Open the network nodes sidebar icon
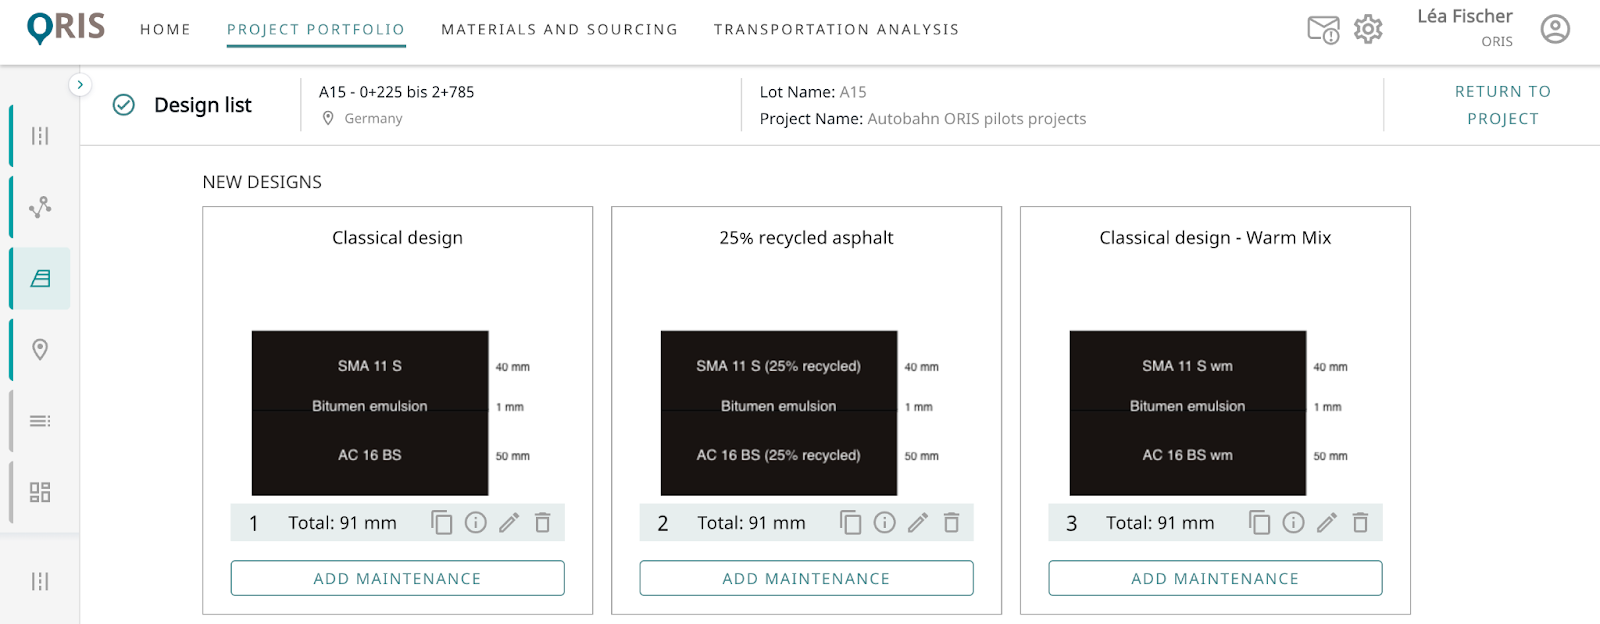 [x=40, y=207]
